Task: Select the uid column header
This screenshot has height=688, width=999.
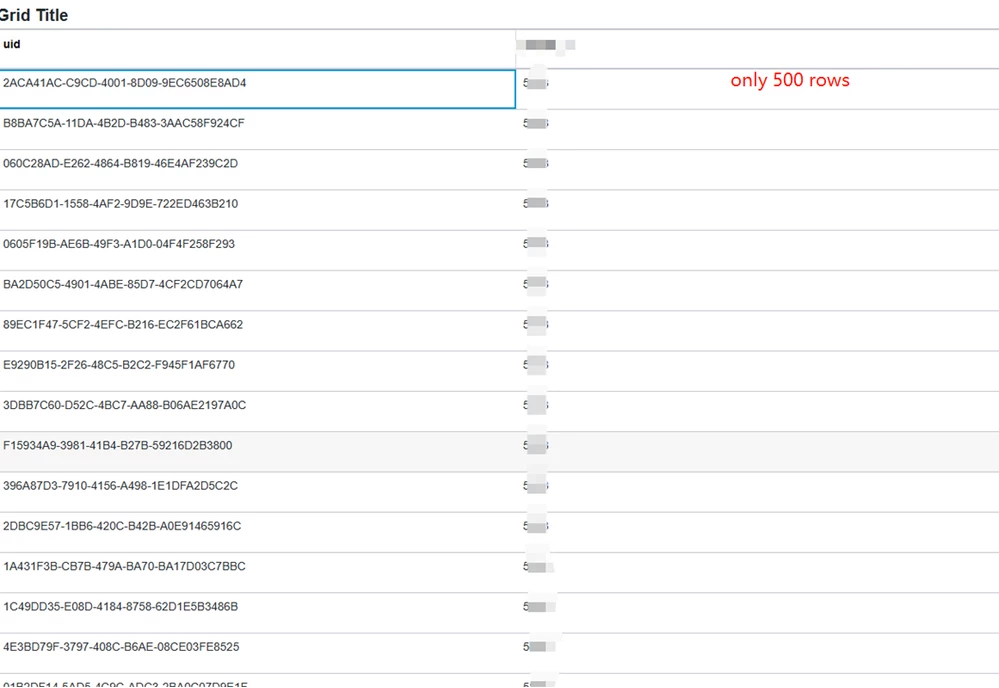Action: click(257, 49)
